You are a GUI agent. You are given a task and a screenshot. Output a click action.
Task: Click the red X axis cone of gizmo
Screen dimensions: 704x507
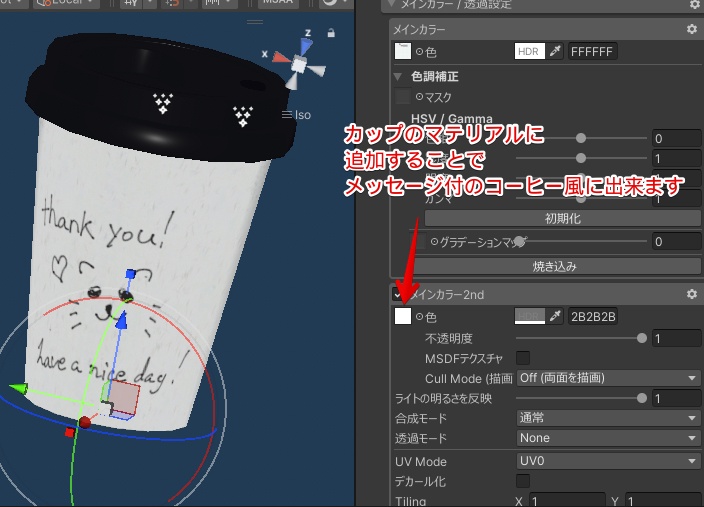tap(282, 57)
